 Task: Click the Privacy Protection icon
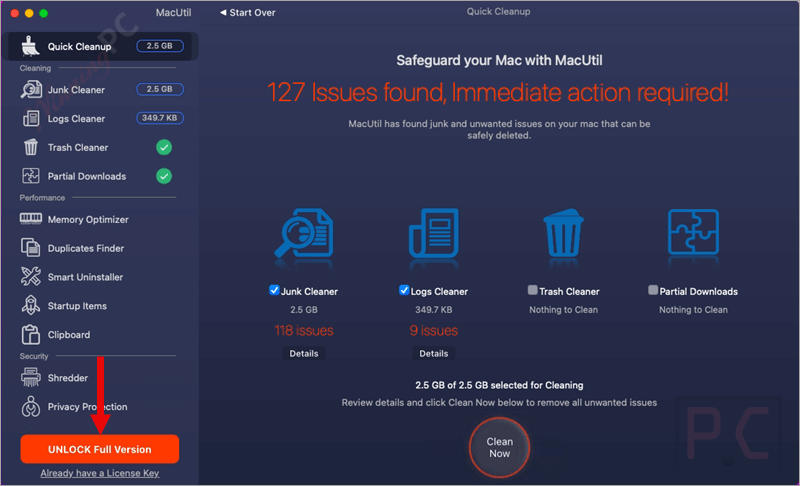pyautogui.click(x=31, y=406)
